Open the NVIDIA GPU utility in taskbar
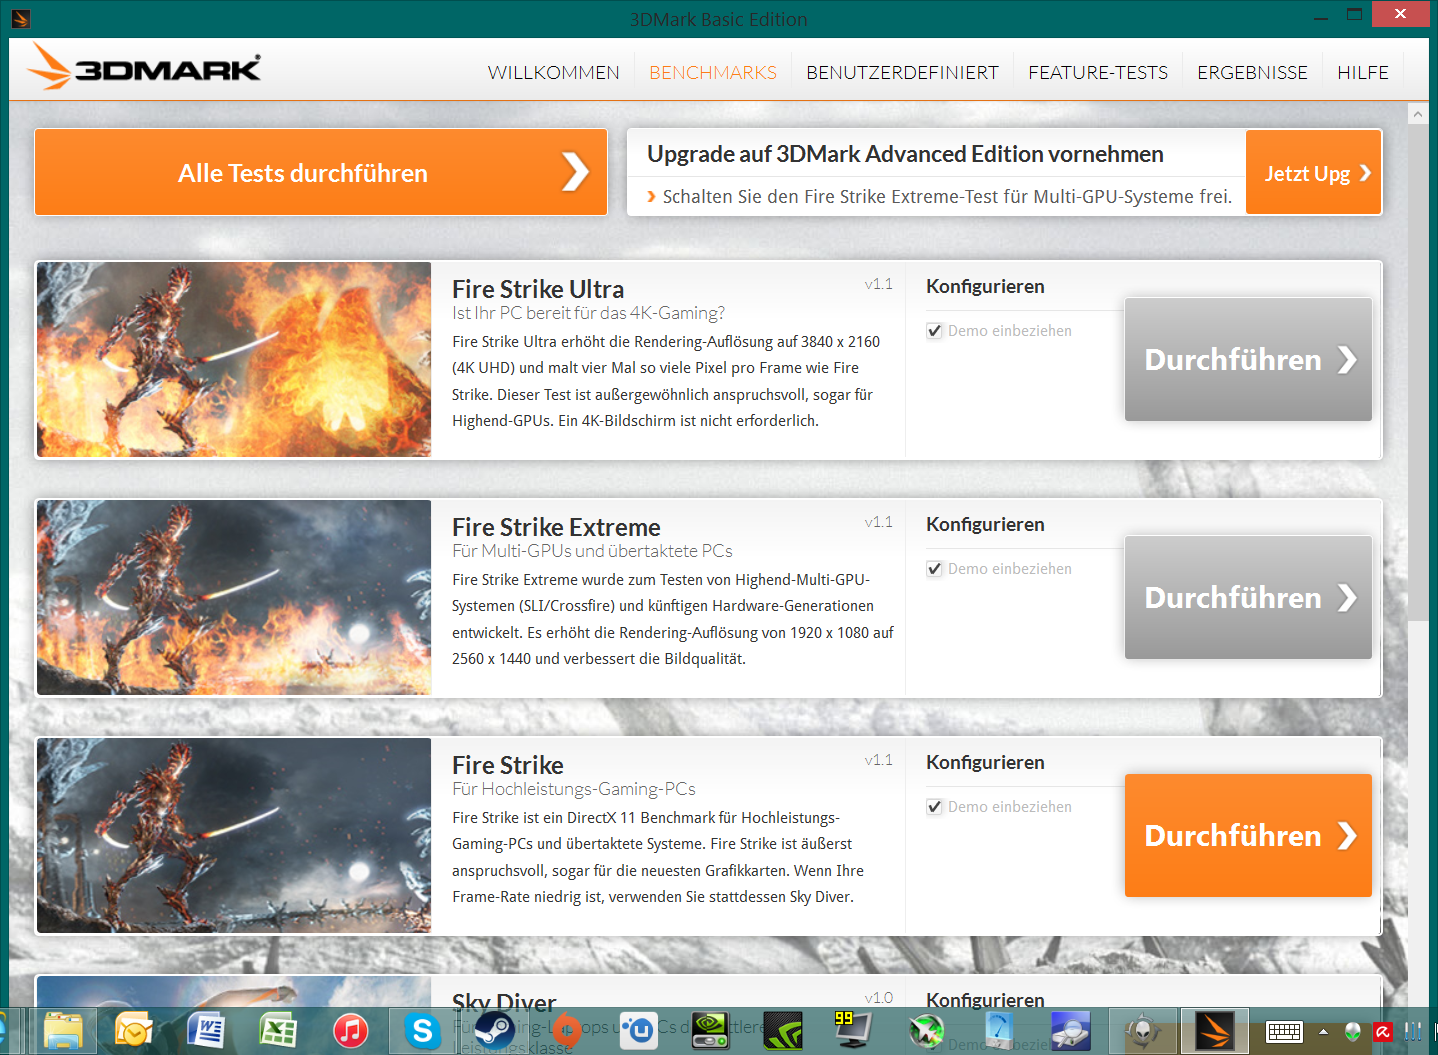1438x1055 pixels. (710, 1031)
